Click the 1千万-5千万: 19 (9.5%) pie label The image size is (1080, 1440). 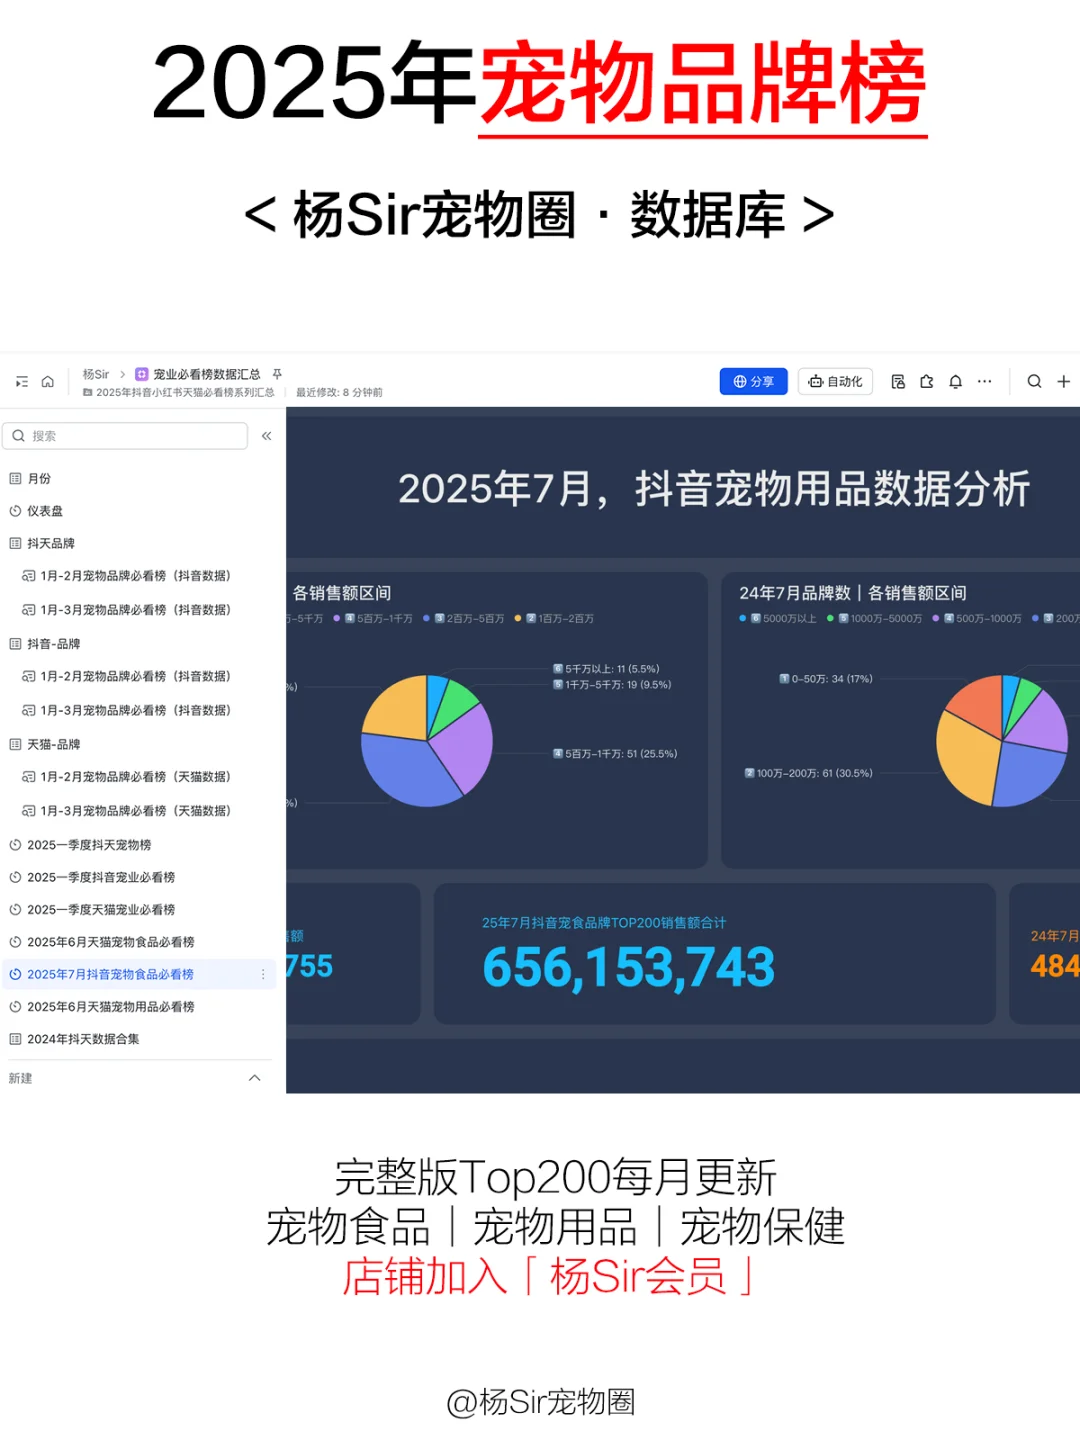click(x=612, y=685)
